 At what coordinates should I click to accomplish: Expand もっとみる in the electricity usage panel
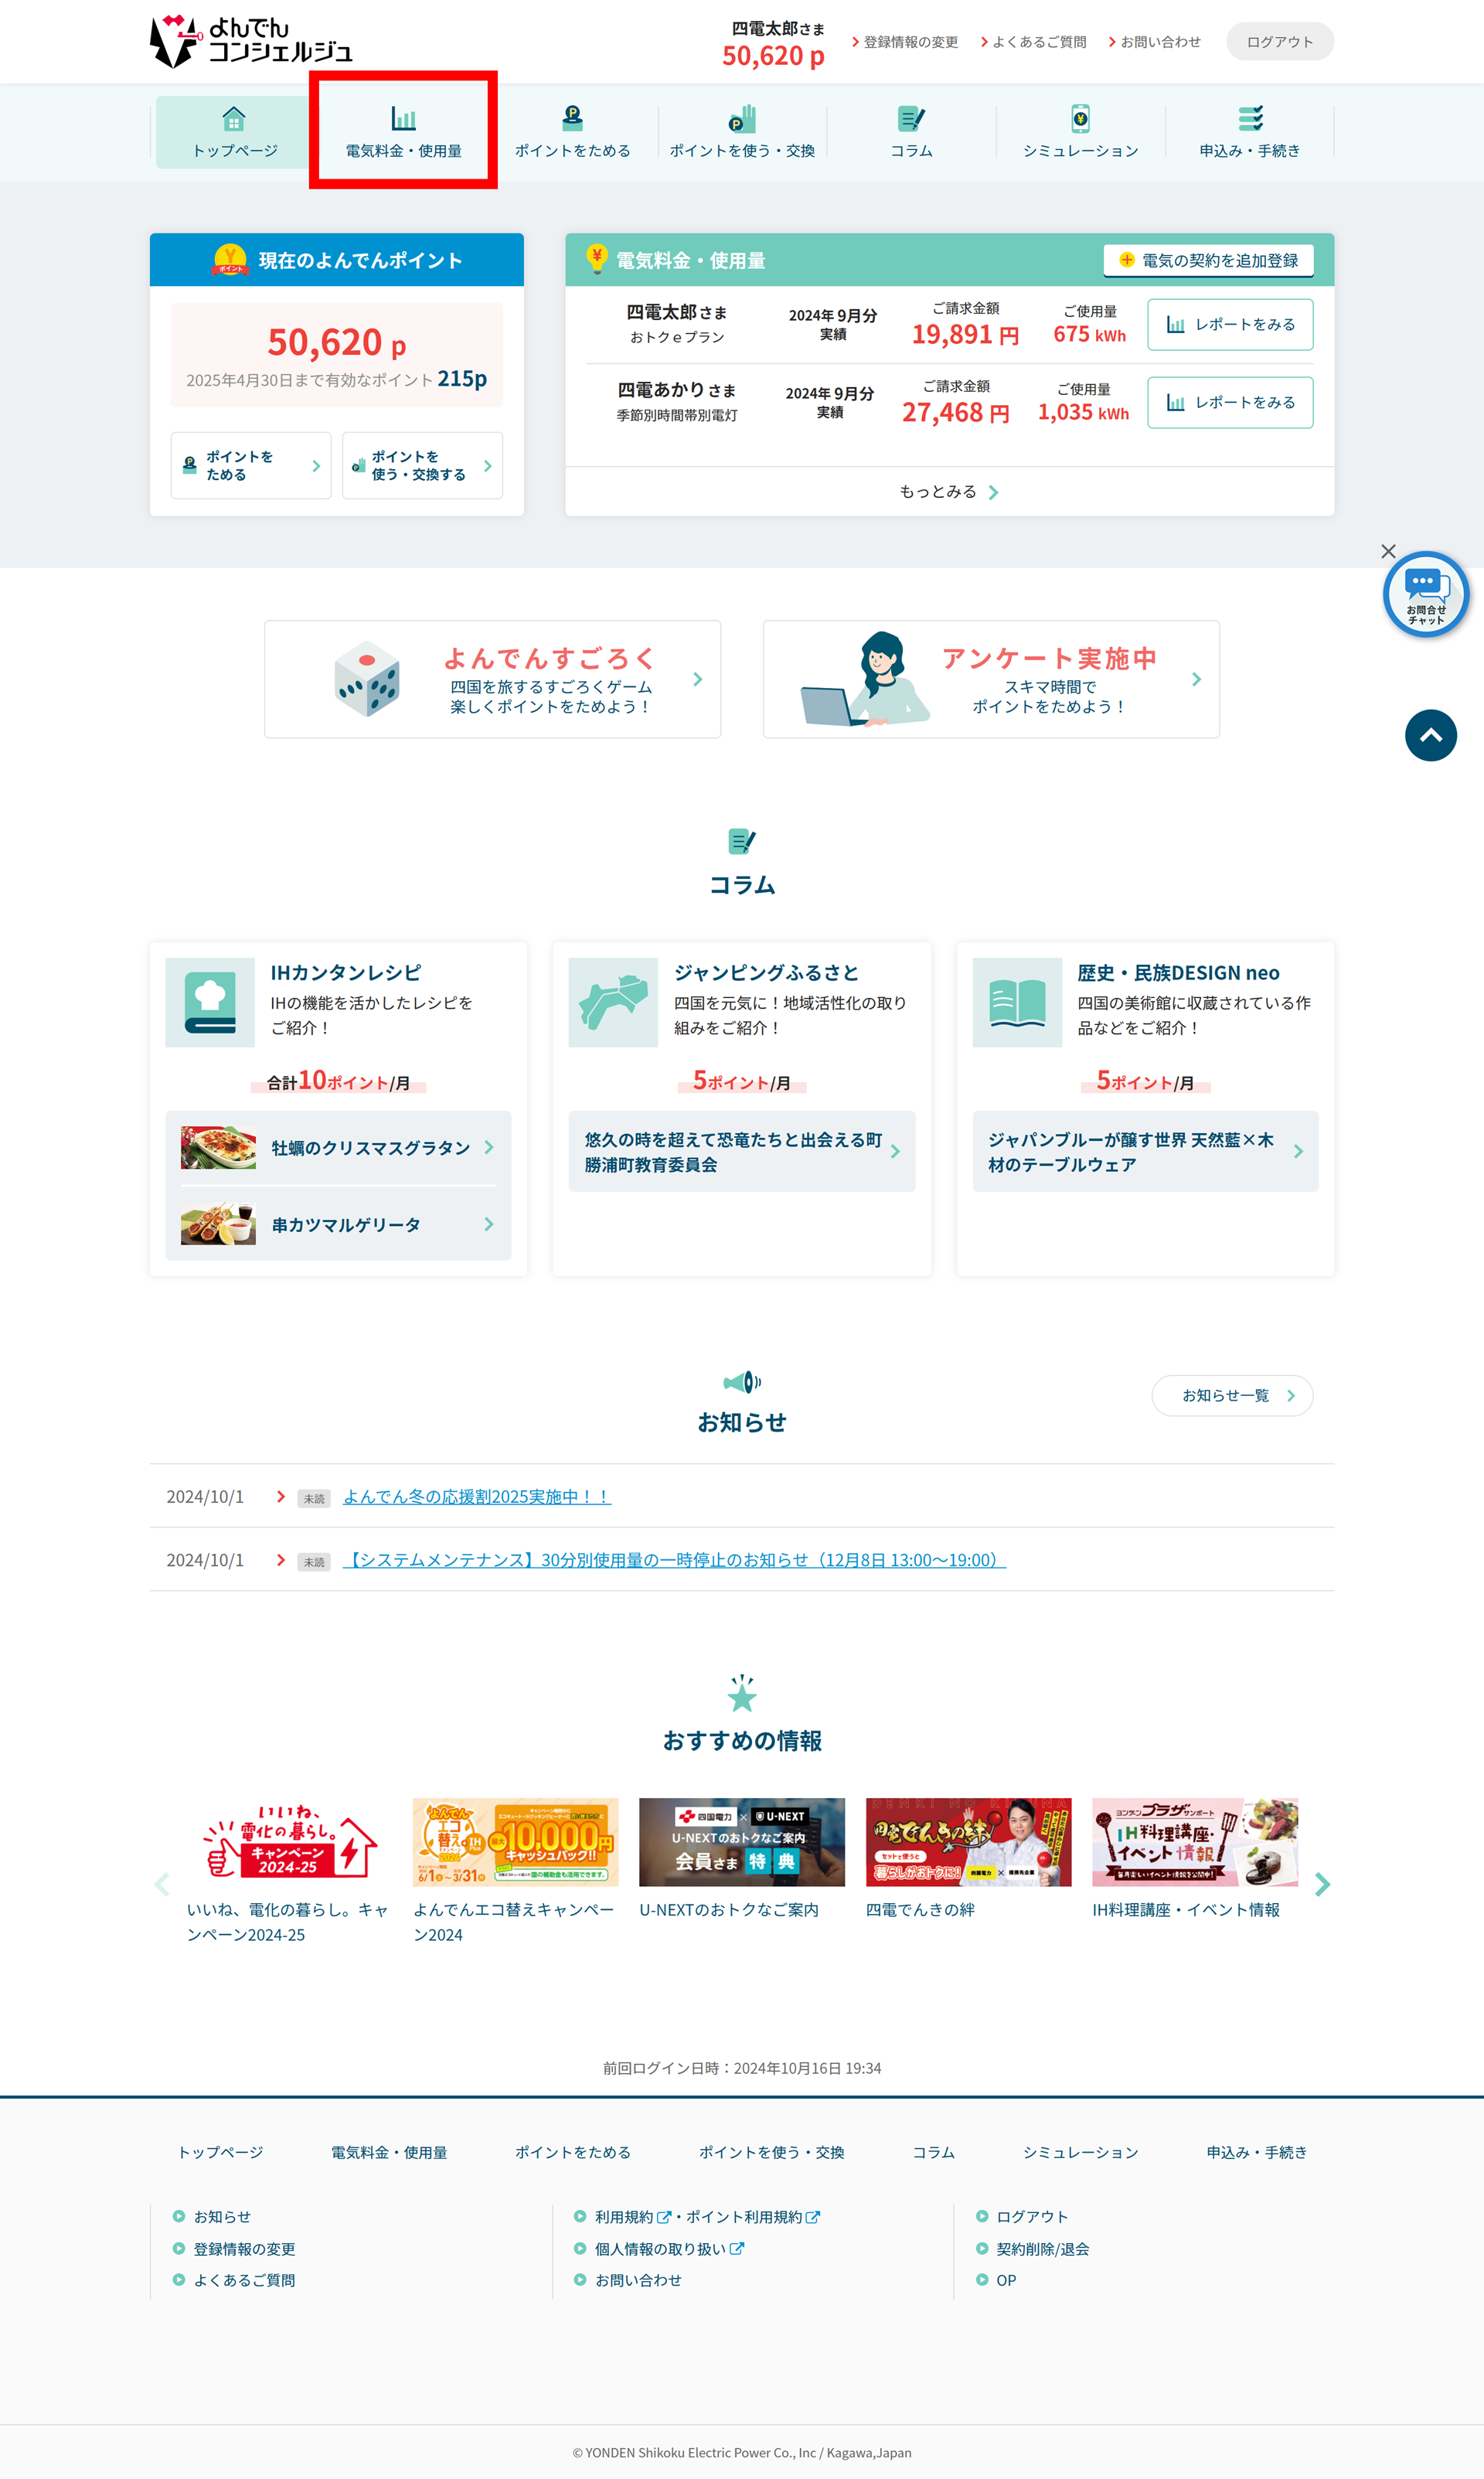(x=948, y=491)
